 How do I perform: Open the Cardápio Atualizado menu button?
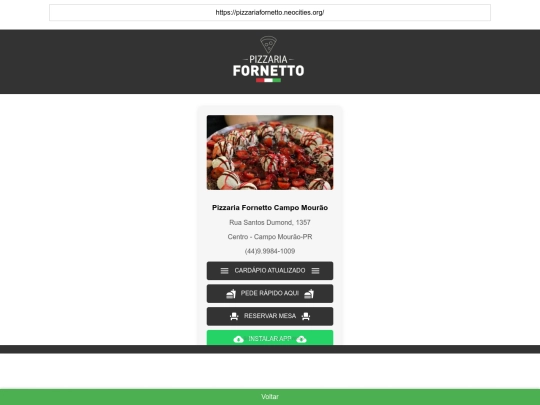[270, 271]
